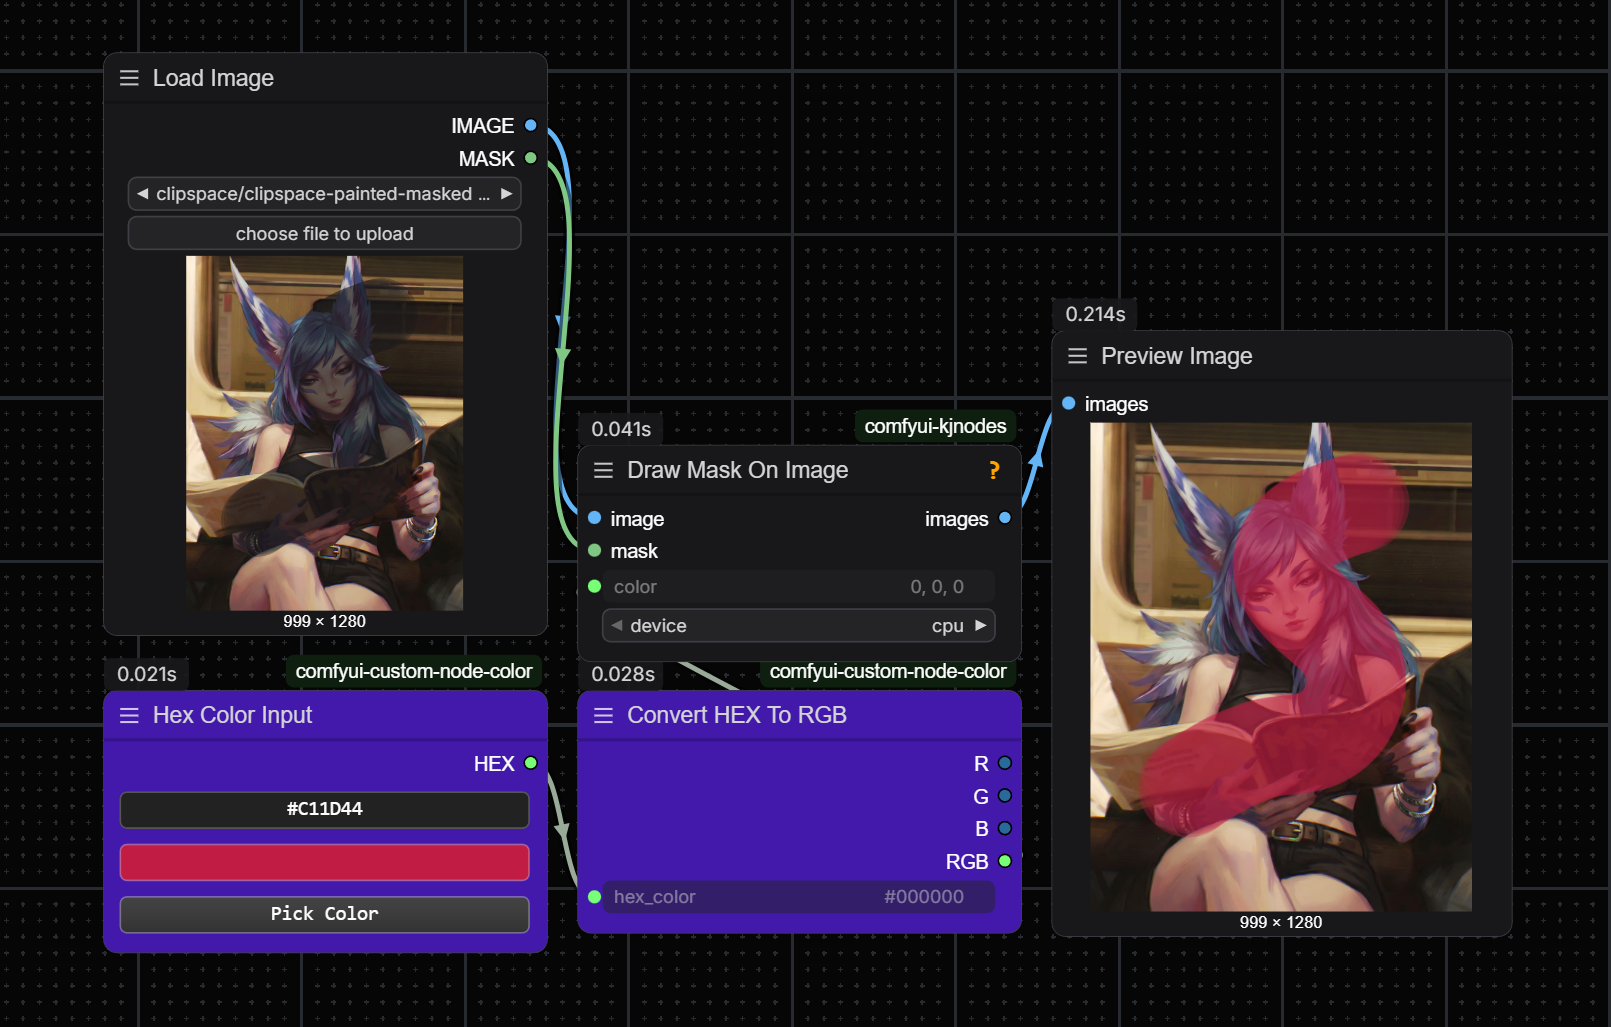Click the images output socket on Draw Mask
This screenshot has width=1611, height=1027.
pyautogui.click(x=1005, y=518)
